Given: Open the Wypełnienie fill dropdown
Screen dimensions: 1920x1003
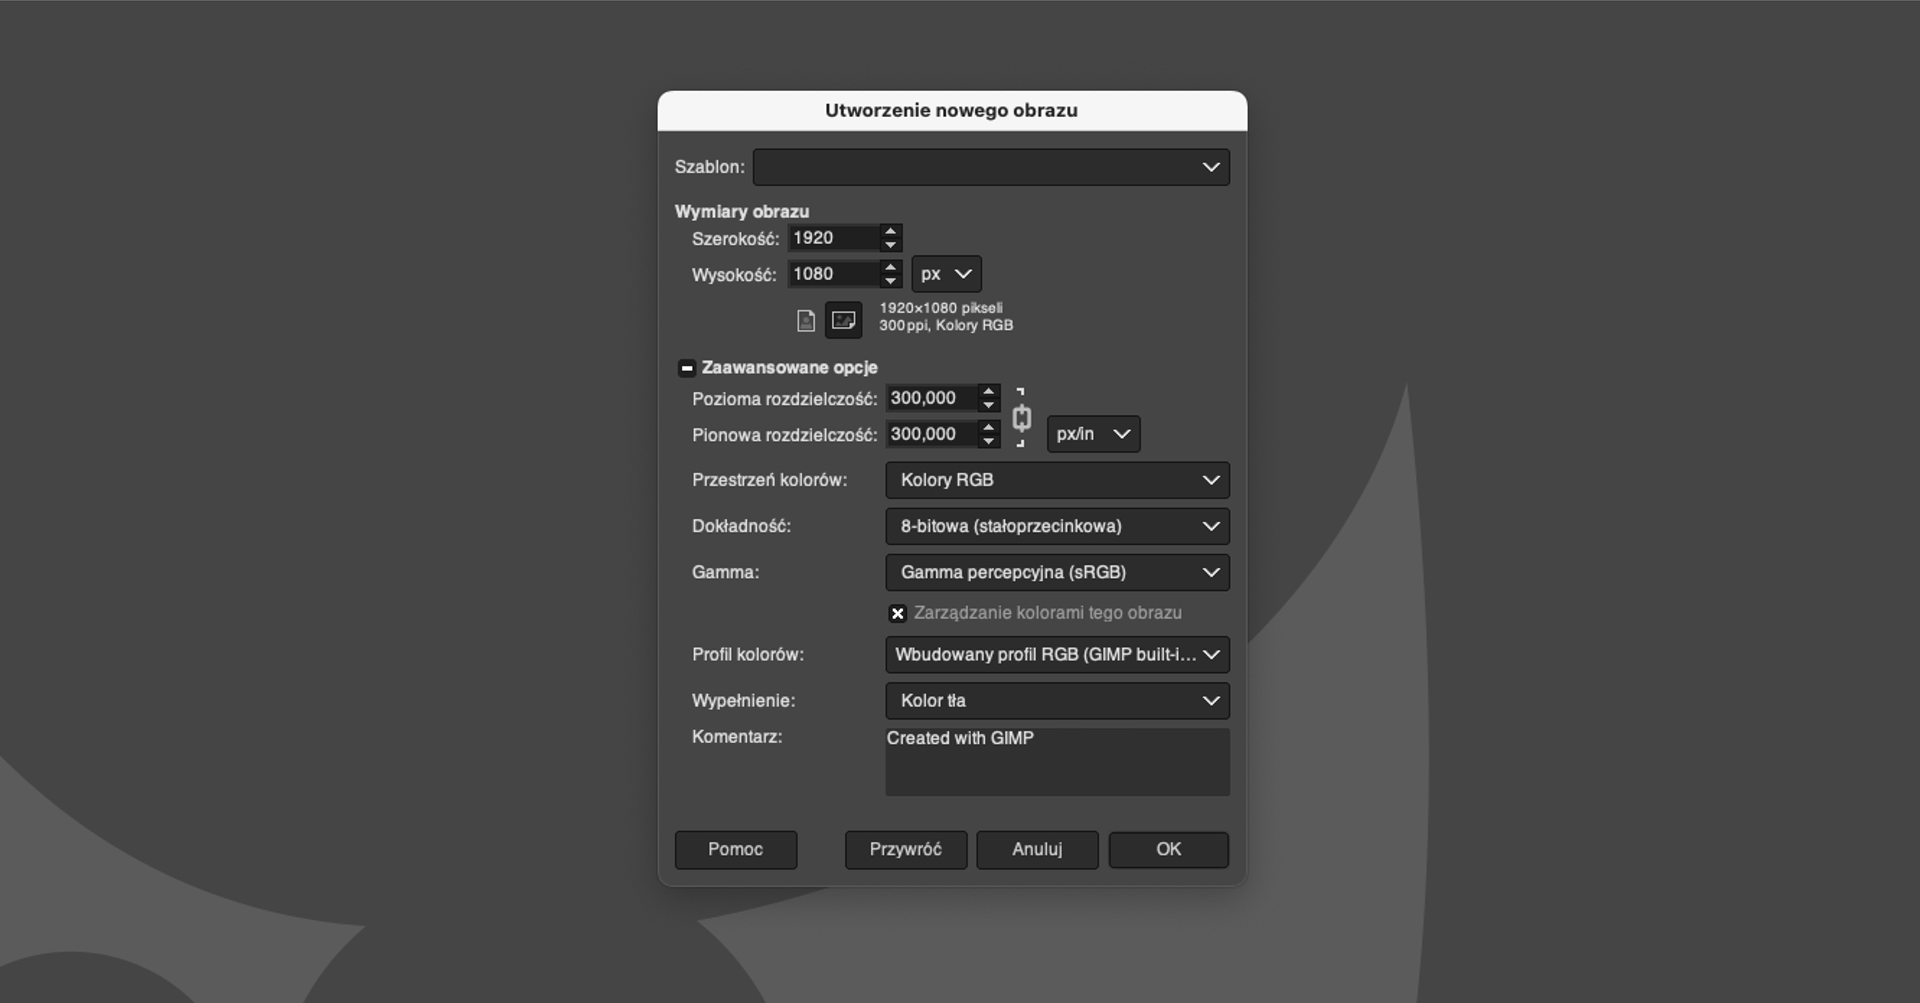Looking at the screenshot, I should (1056, 701).
